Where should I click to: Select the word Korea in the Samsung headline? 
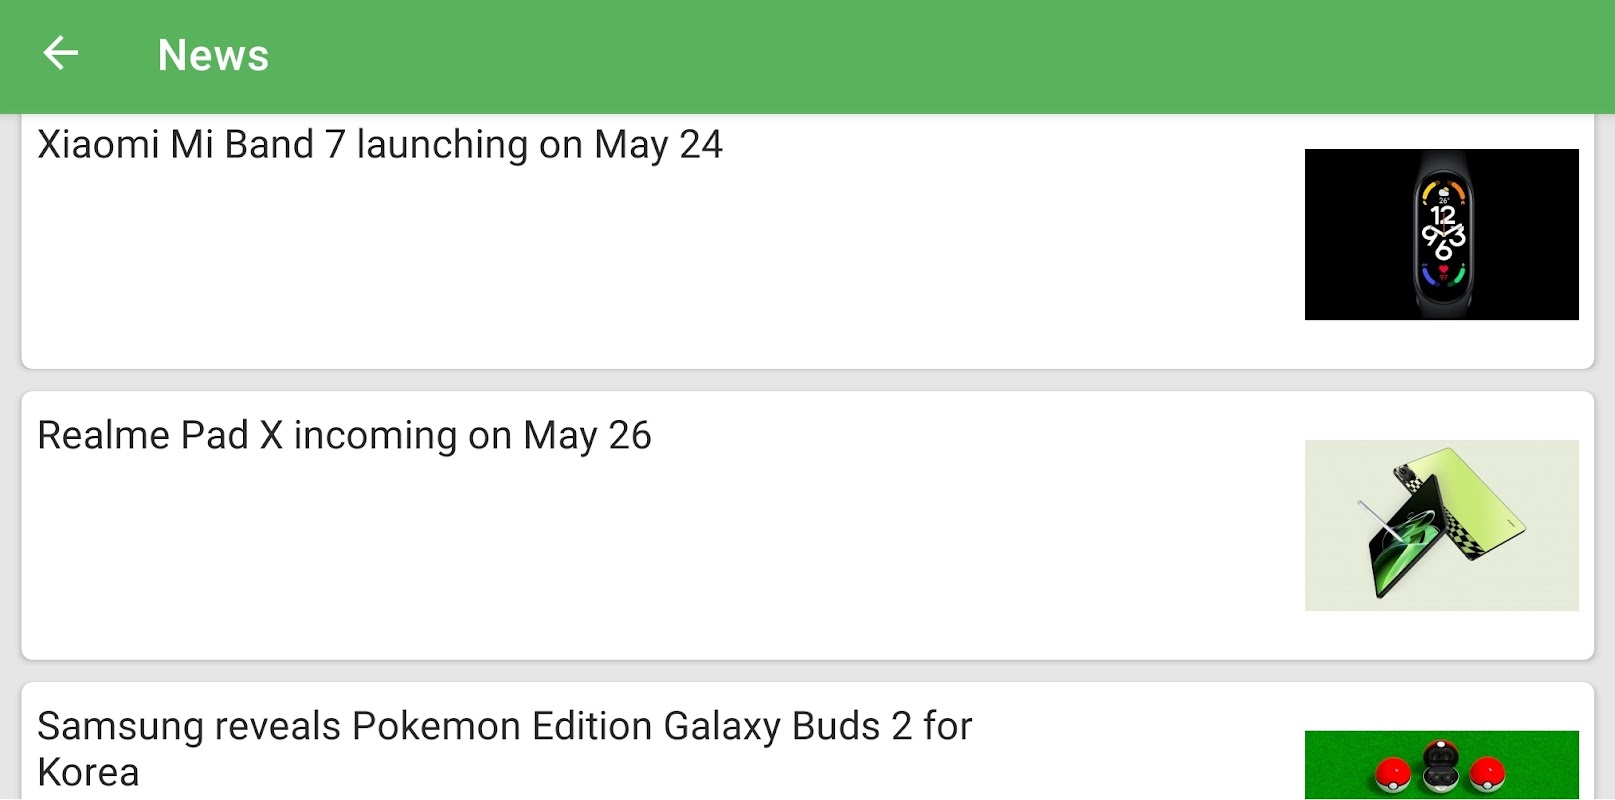coord(88,773)
